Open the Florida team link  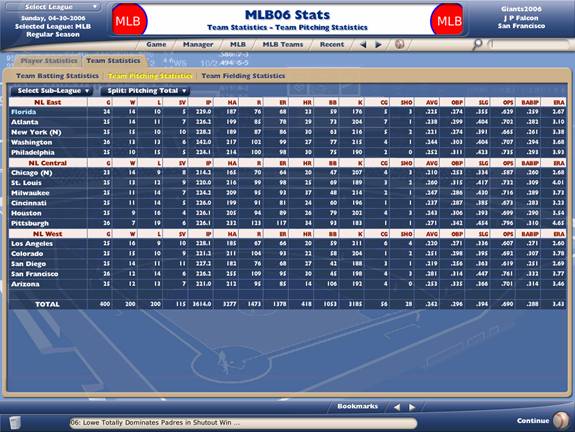(x=23, y=112)
